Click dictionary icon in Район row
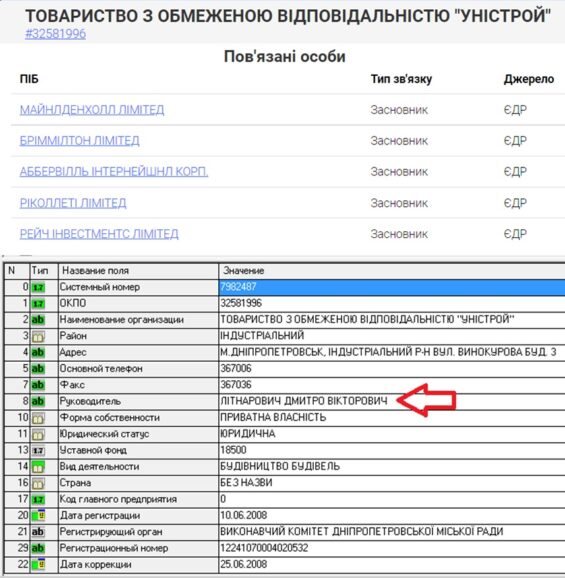Screen dimensions: 565x578 [x=38, y=336]
